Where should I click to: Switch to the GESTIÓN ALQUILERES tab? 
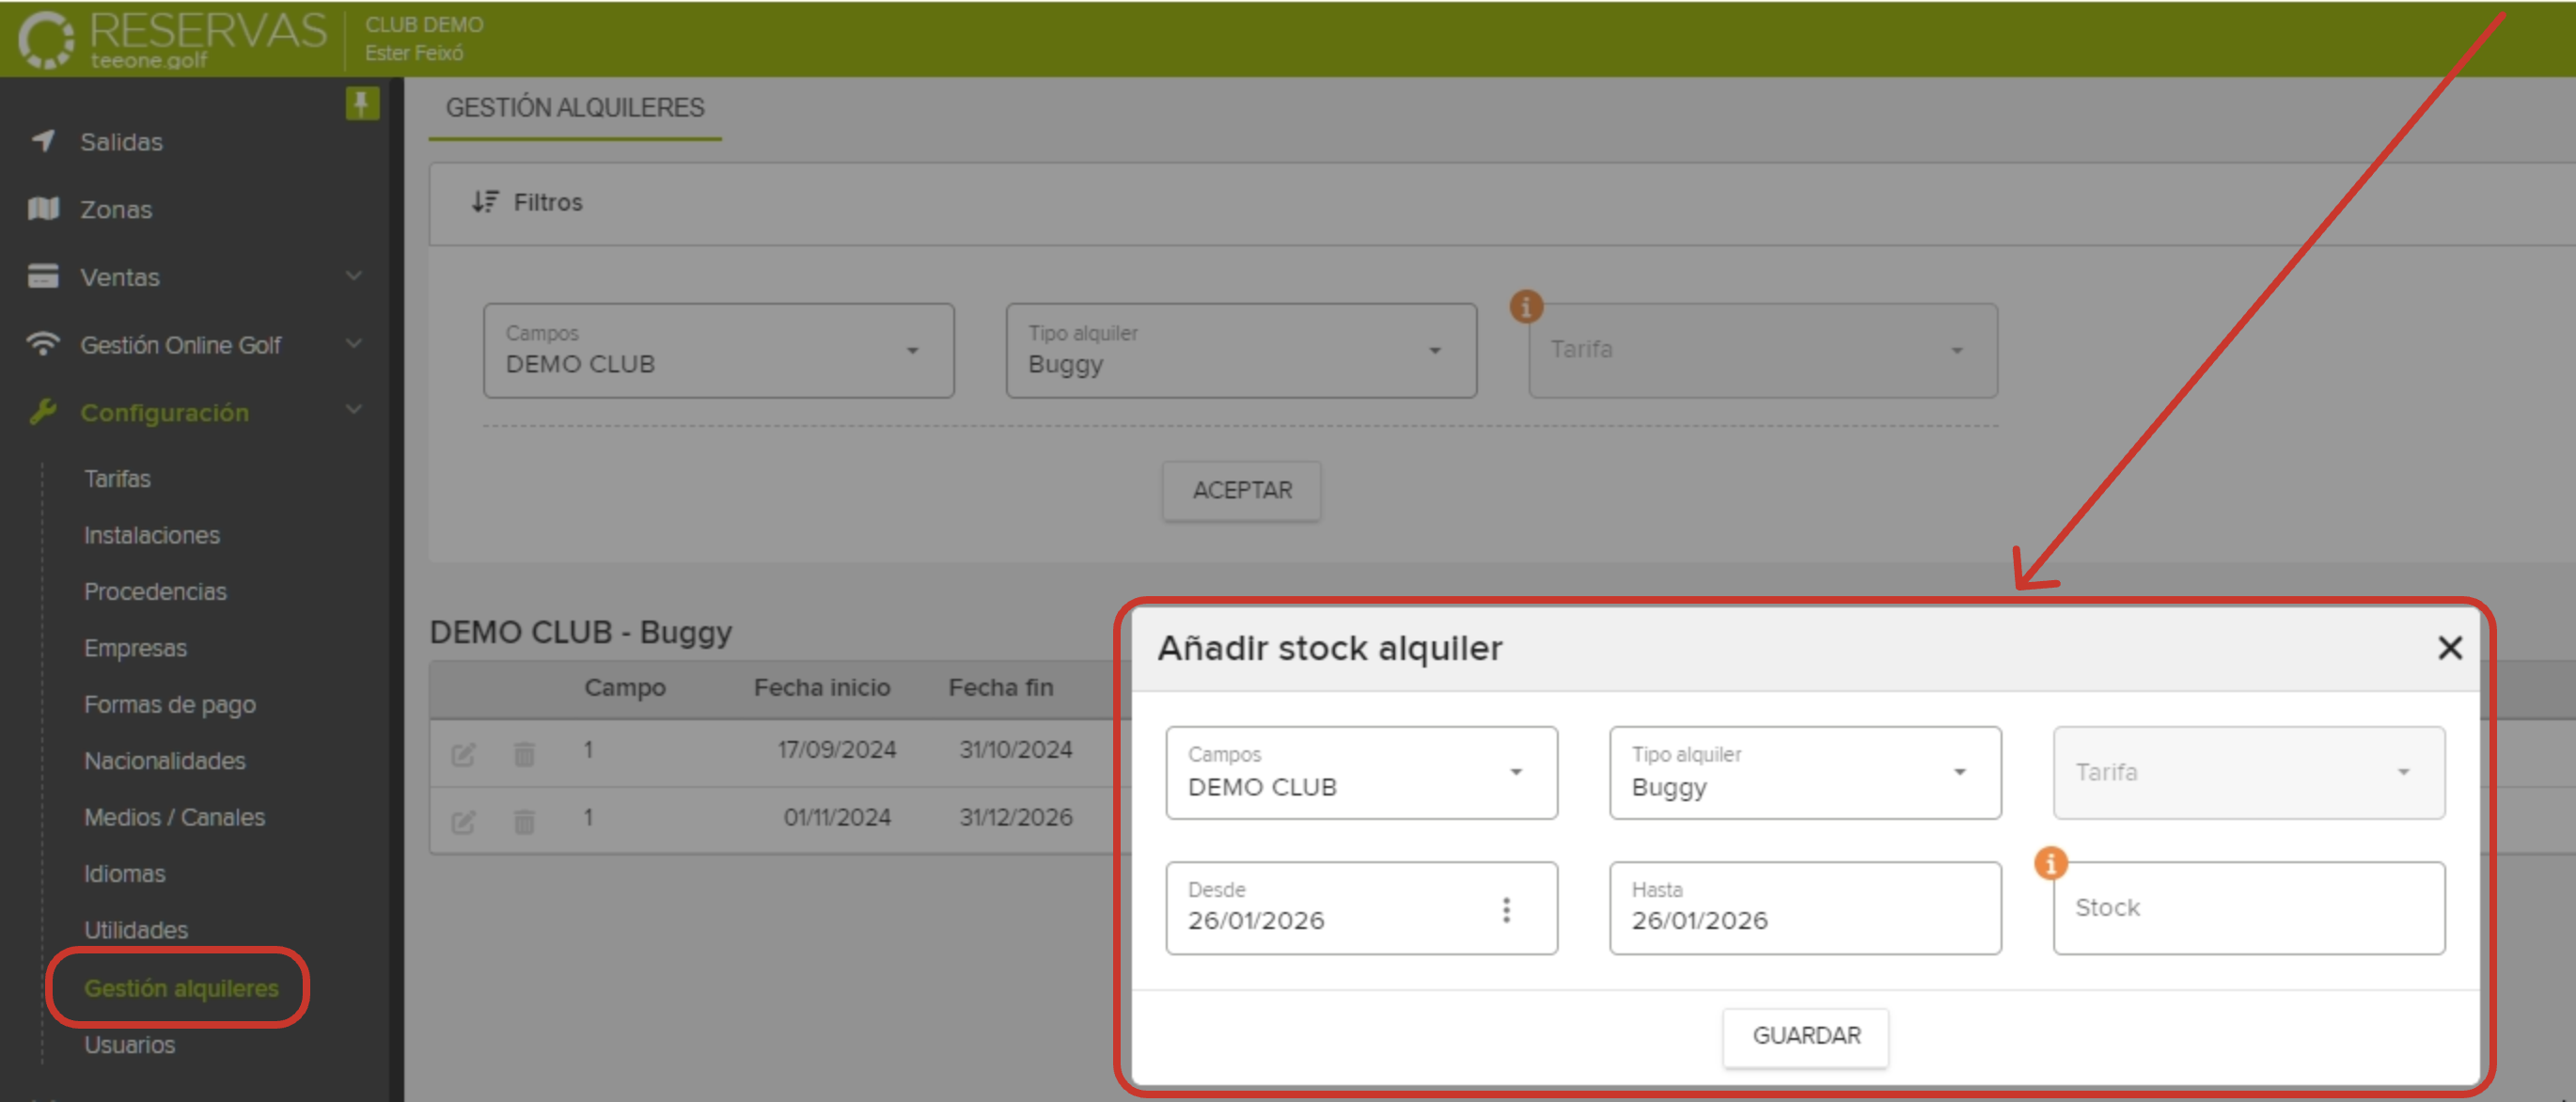[x=575, y=107]
